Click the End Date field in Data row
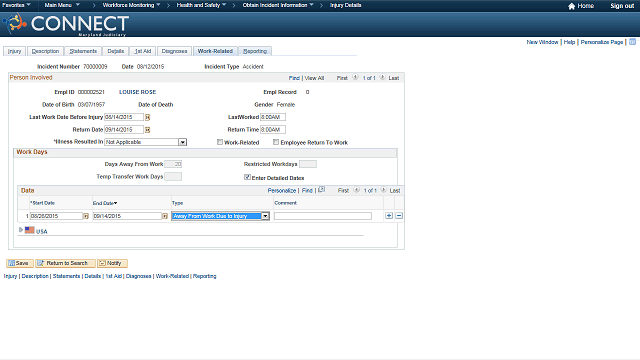 (x=127, y=216)
